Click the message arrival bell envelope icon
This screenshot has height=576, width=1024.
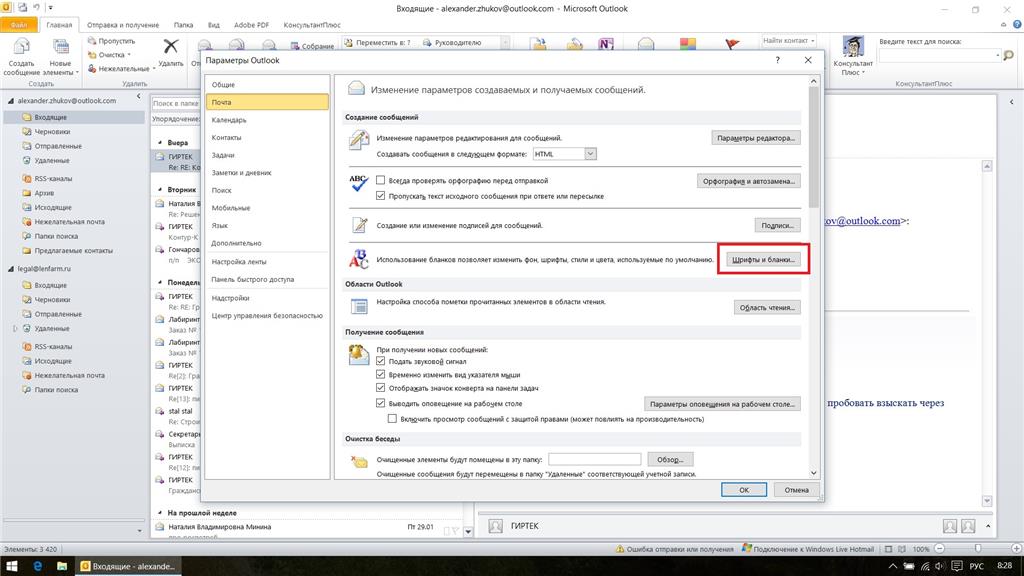click(x=359, y=354)
